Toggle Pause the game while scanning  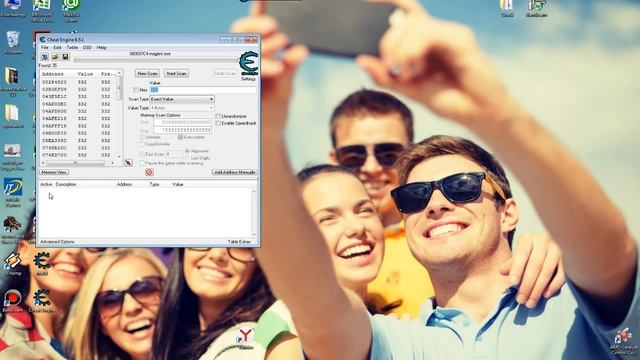click(142, 163)
